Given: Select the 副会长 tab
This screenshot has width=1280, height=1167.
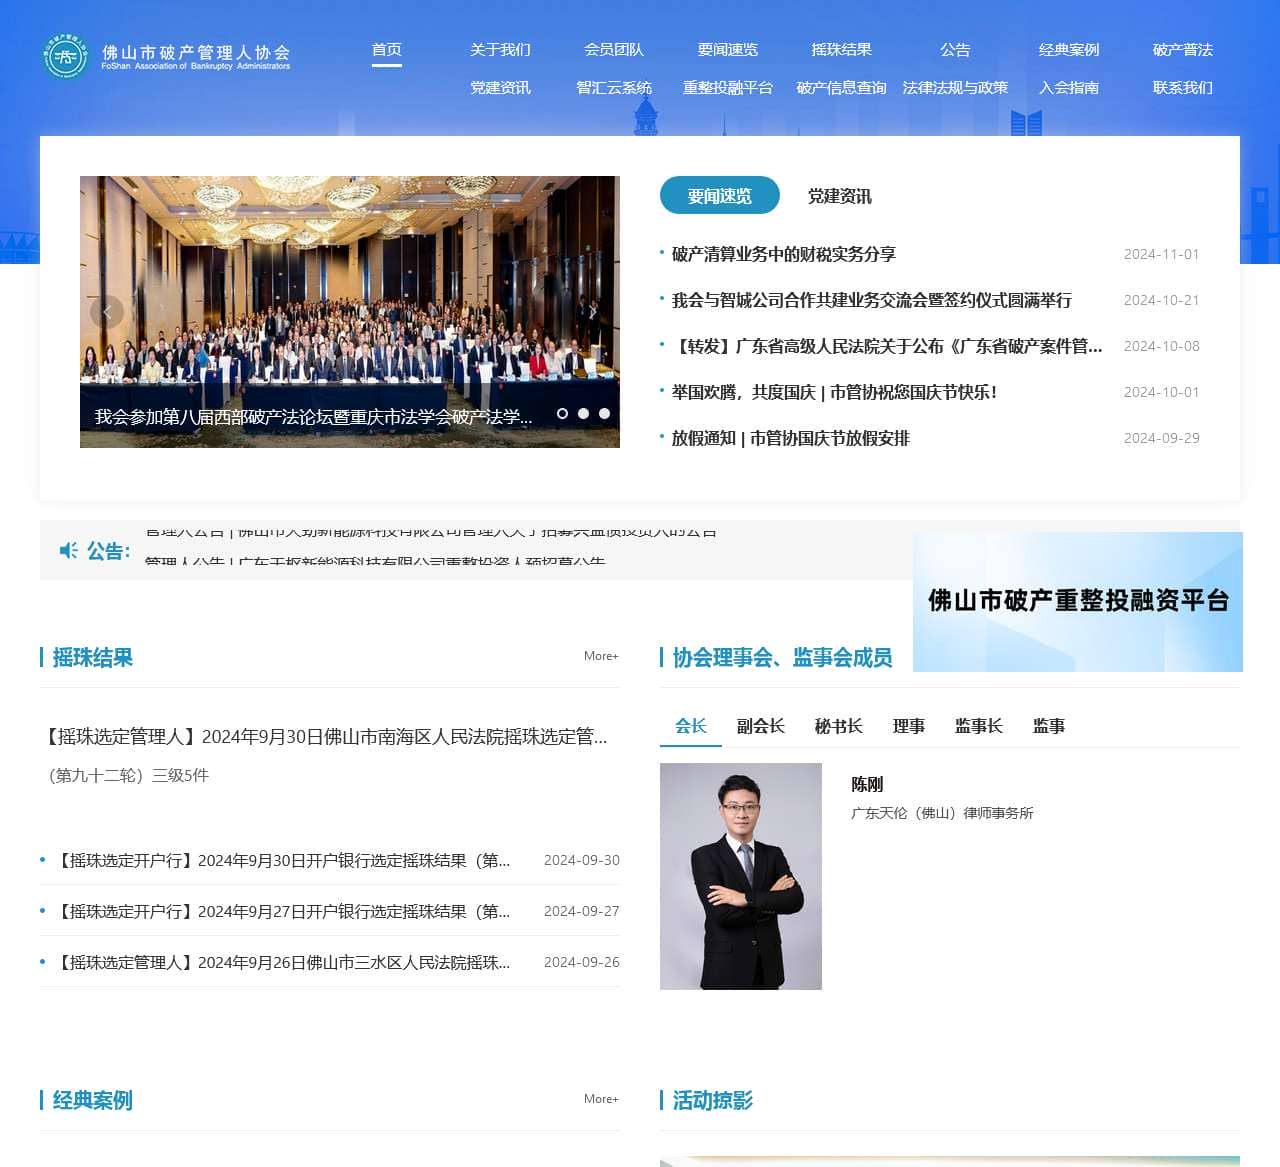Looking at the screenshot, I should point(760,726).
